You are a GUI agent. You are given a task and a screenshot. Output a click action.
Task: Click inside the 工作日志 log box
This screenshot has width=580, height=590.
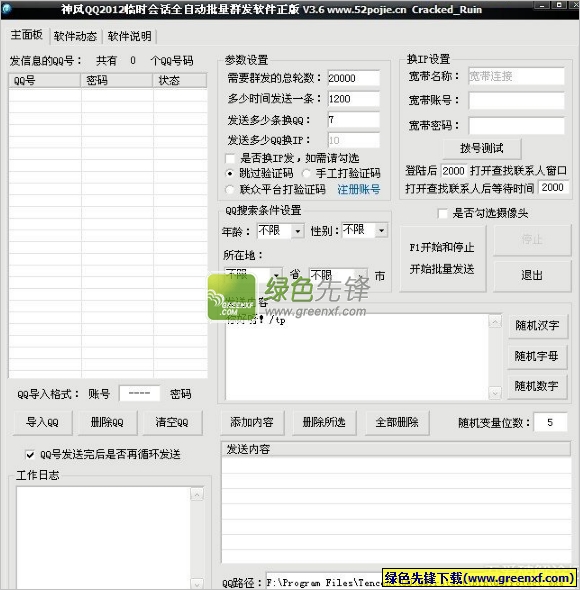click(103, 537)
